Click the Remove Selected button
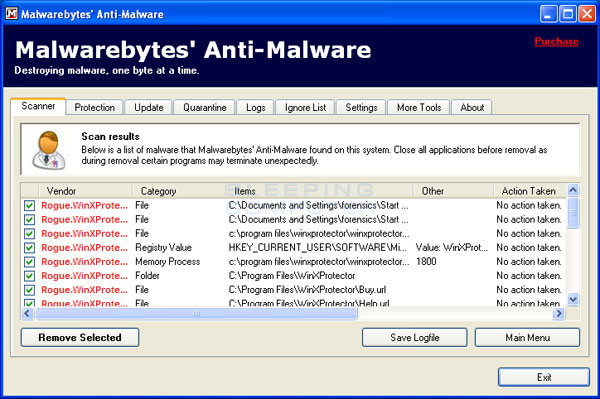 [80, 337]
